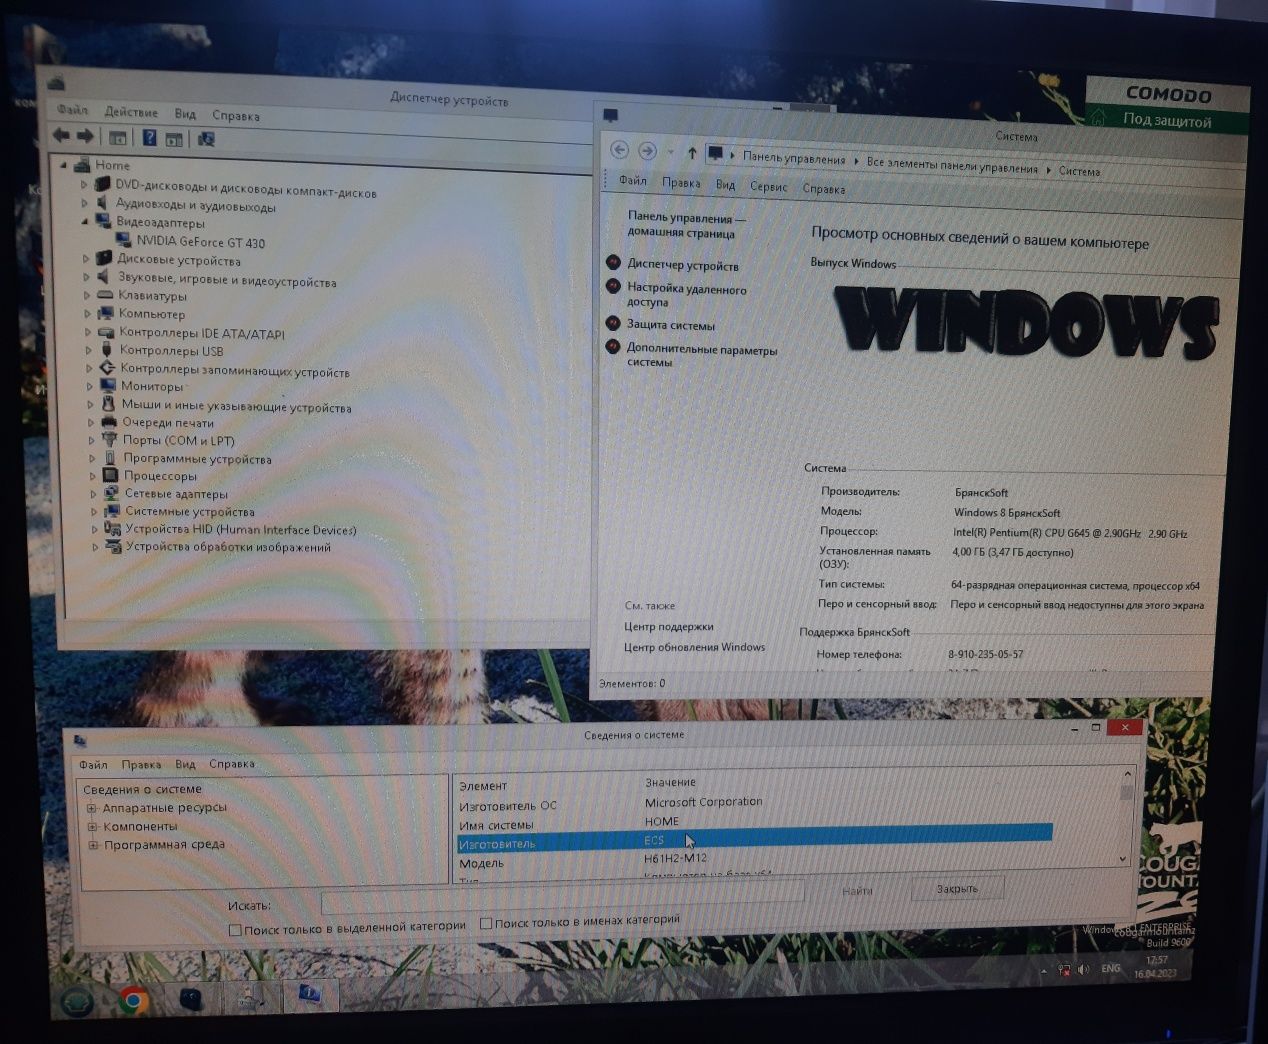Click the back button in Система window

[x=619, y=150]
